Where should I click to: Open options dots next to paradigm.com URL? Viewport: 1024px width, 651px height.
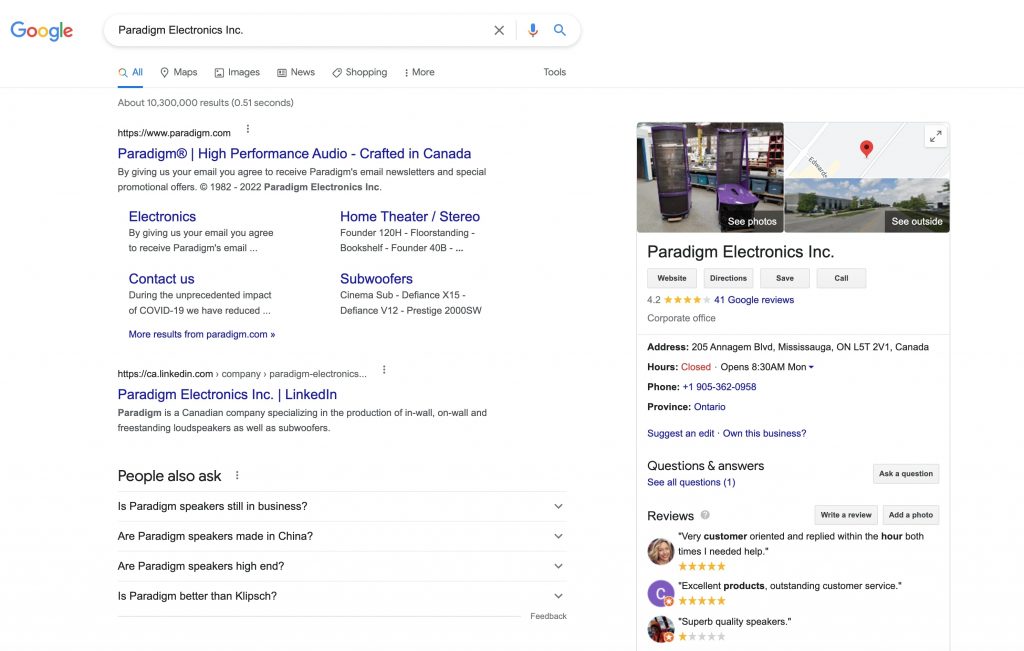click(248, 129)
